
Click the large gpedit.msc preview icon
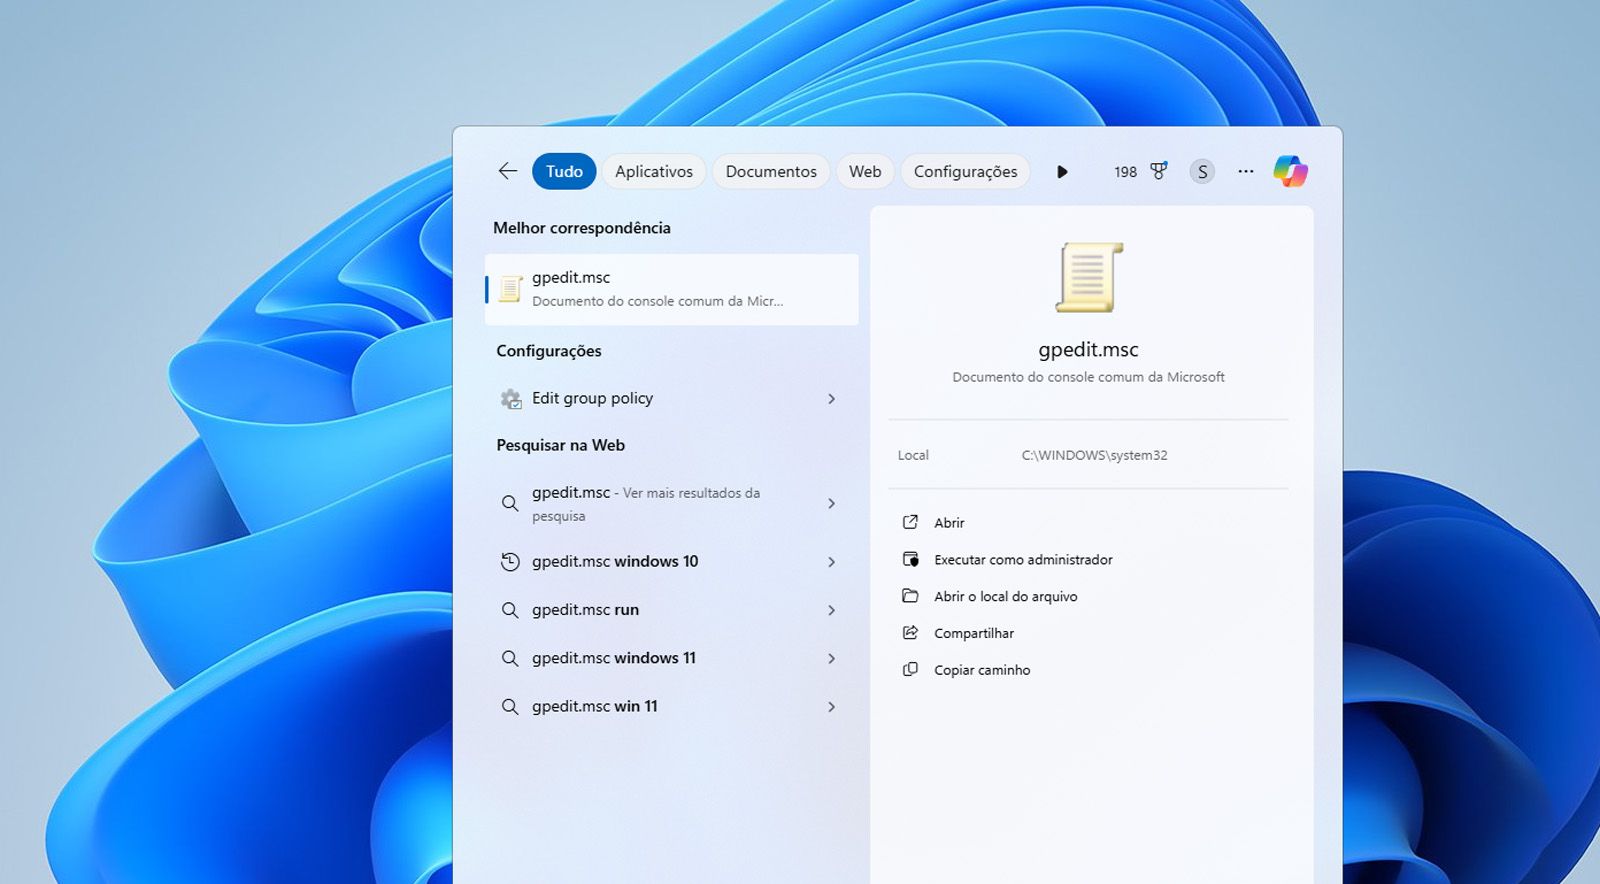(1089, 277)
